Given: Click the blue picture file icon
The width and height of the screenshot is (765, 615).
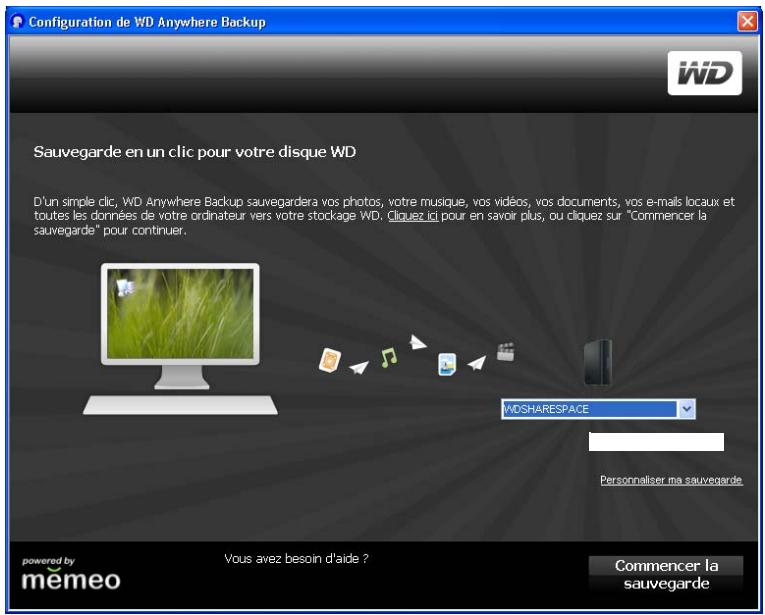Looking at the screenshot, I should [x=447, y=364].
